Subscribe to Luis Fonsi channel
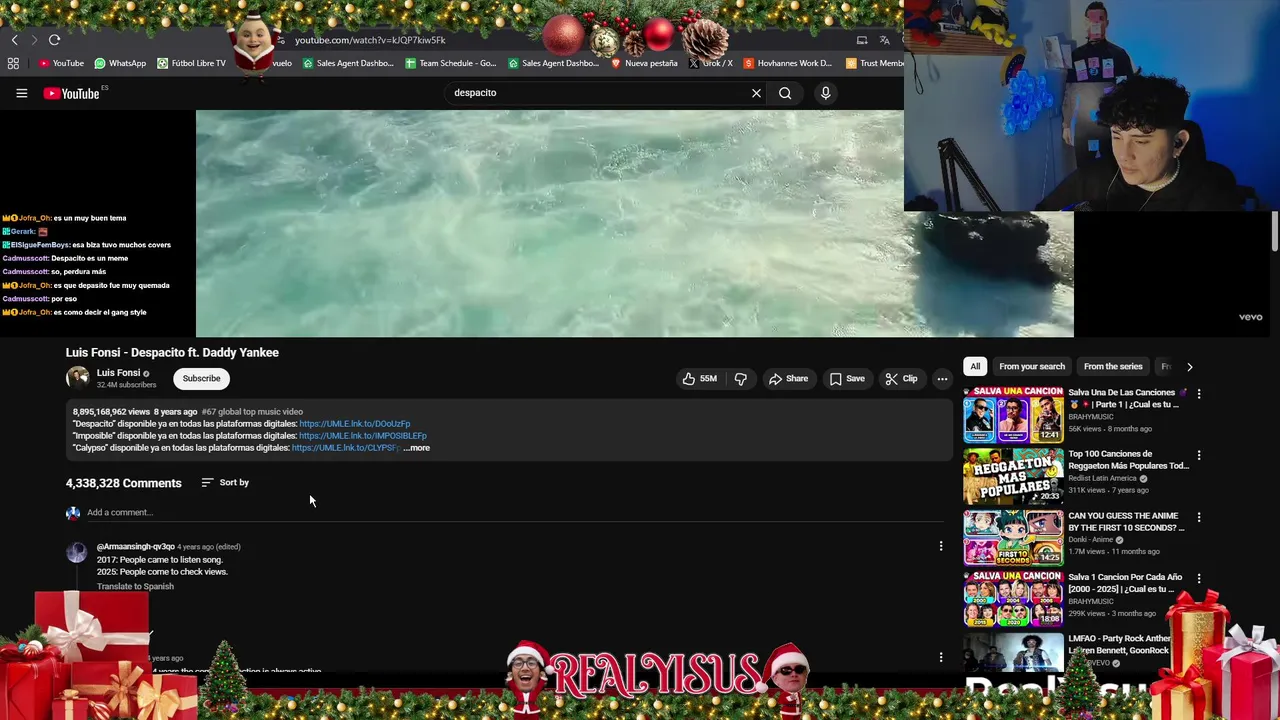 [201, 378]
